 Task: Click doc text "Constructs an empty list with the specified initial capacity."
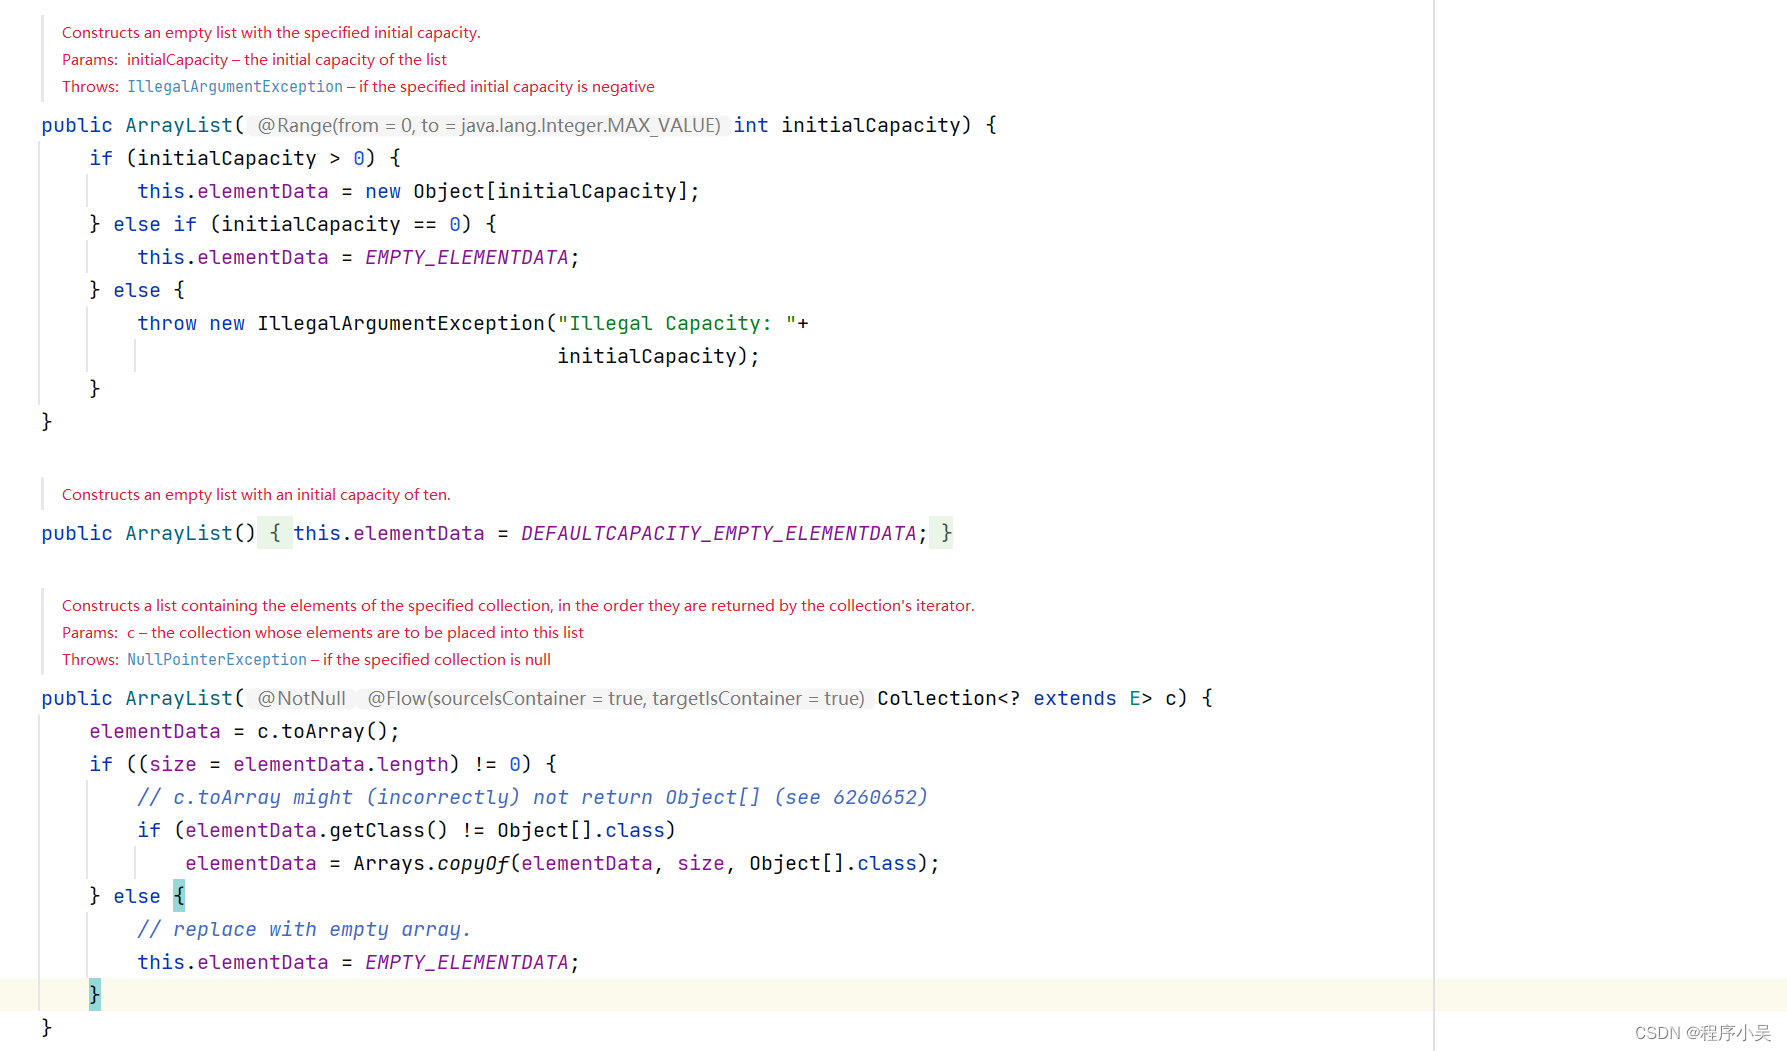271,33
